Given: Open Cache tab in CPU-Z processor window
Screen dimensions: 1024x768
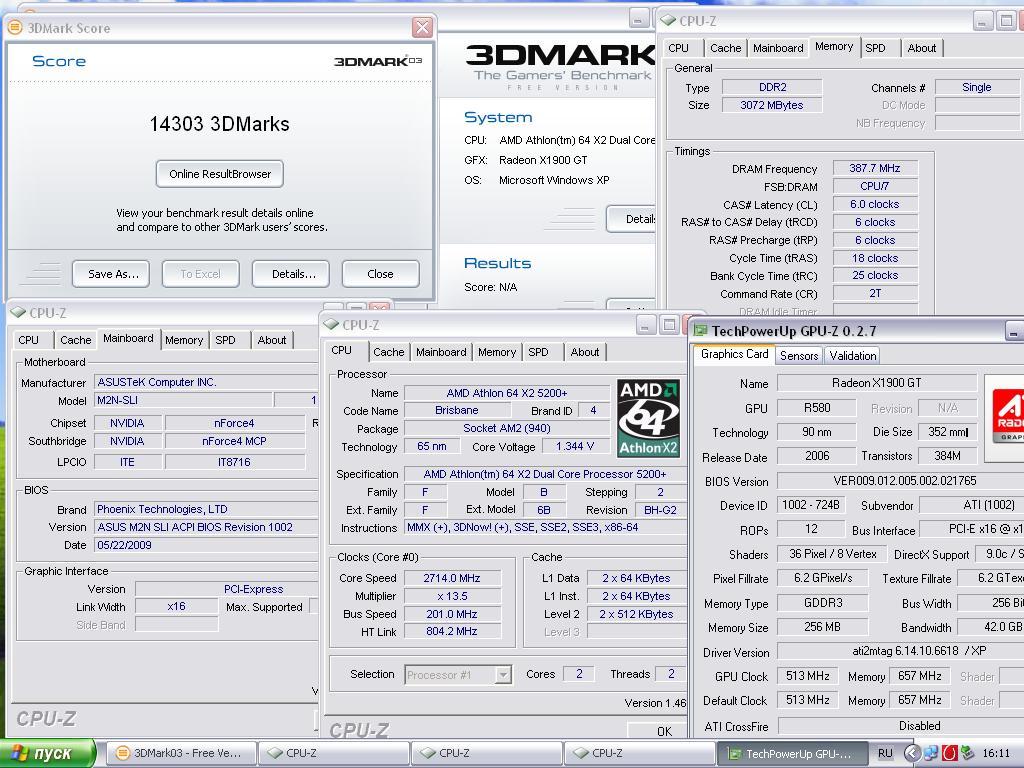Looking at the screenshot, I should point(389,352).
